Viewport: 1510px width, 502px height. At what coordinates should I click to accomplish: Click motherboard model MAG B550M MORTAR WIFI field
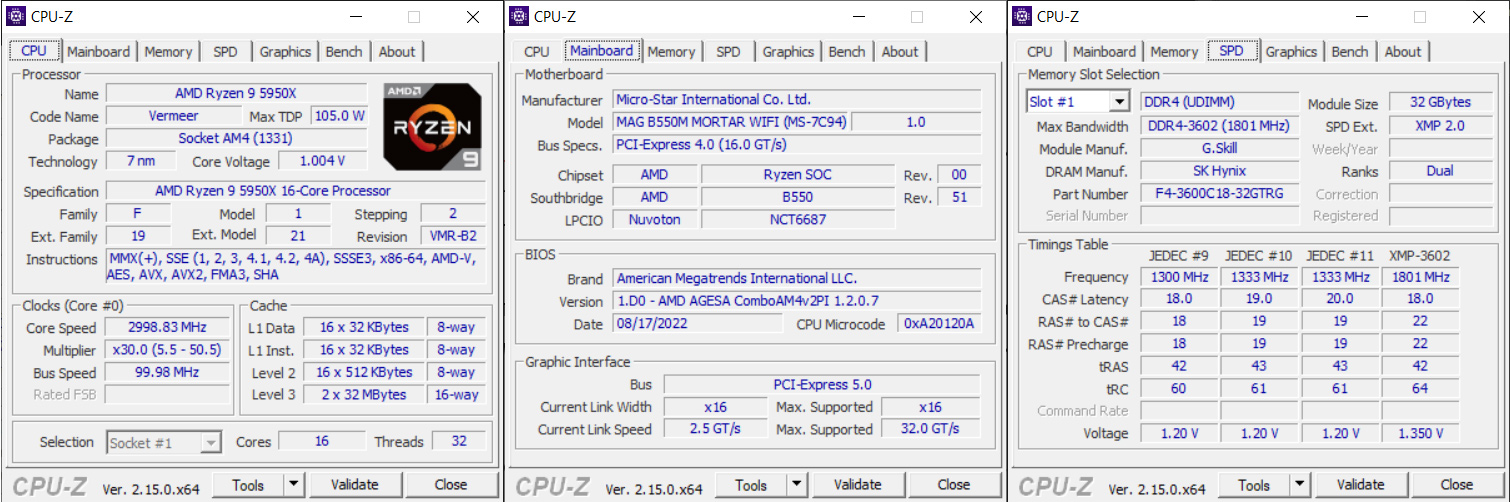[730, 122]
